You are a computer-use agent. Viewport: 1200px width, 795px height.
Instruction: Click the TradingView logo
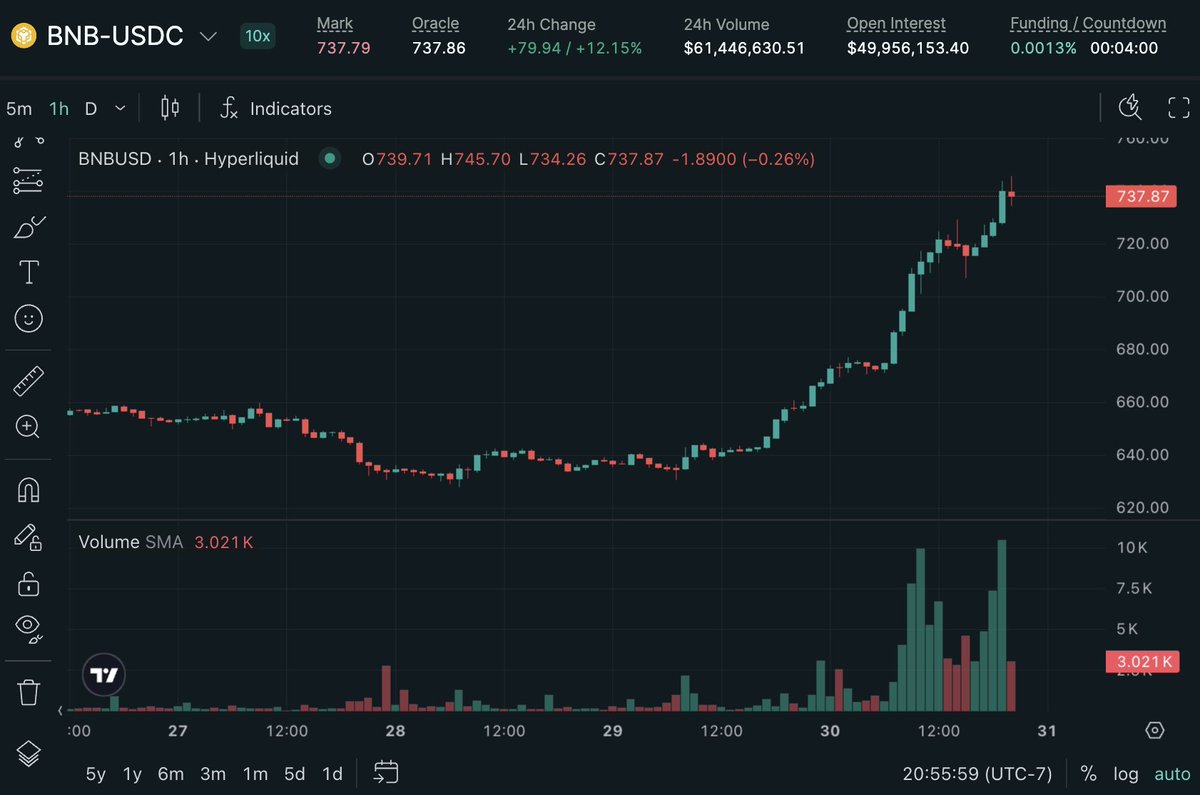(104, 675)
